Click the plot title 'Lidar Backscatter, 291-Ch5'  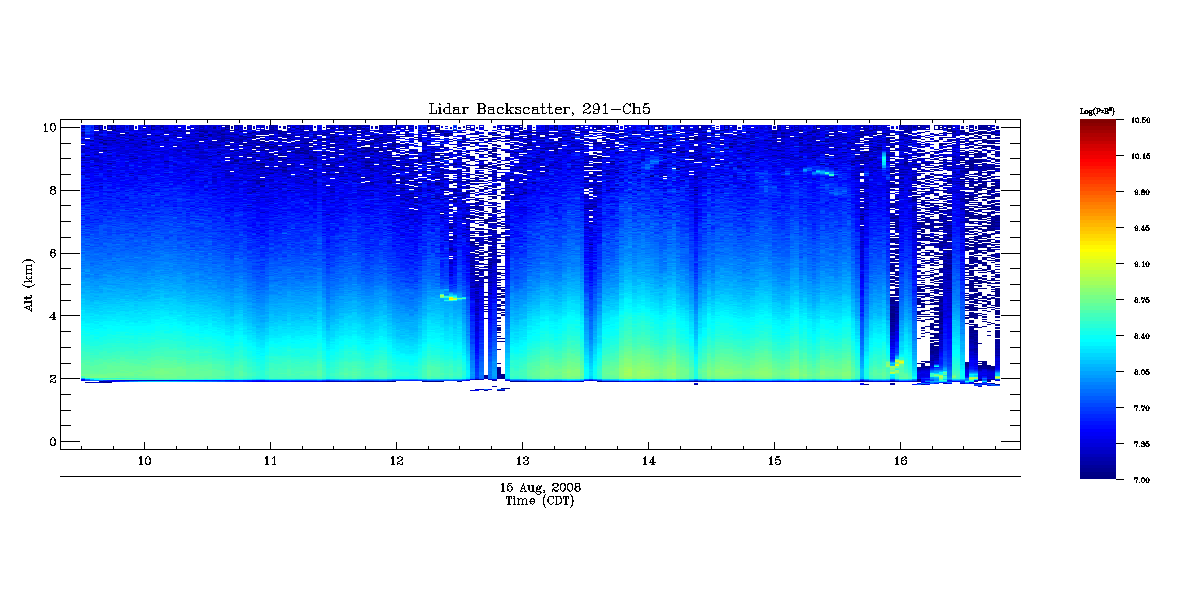[540, 109]
